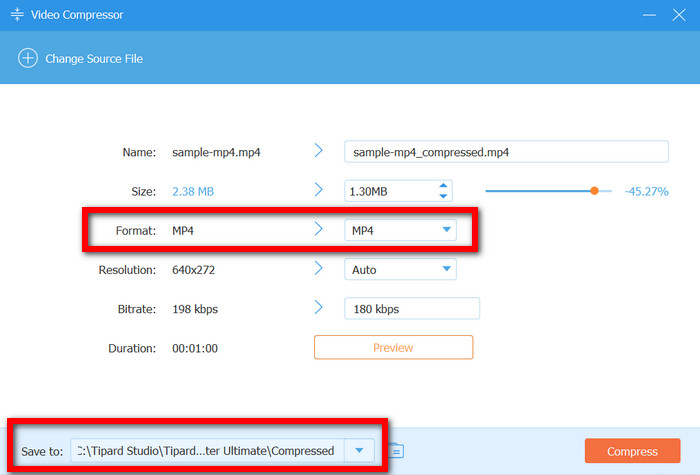This screenshot has width=700, height=475.
Task: Click the arrow chevron in Bitrate row
Action: click(318, 307)
